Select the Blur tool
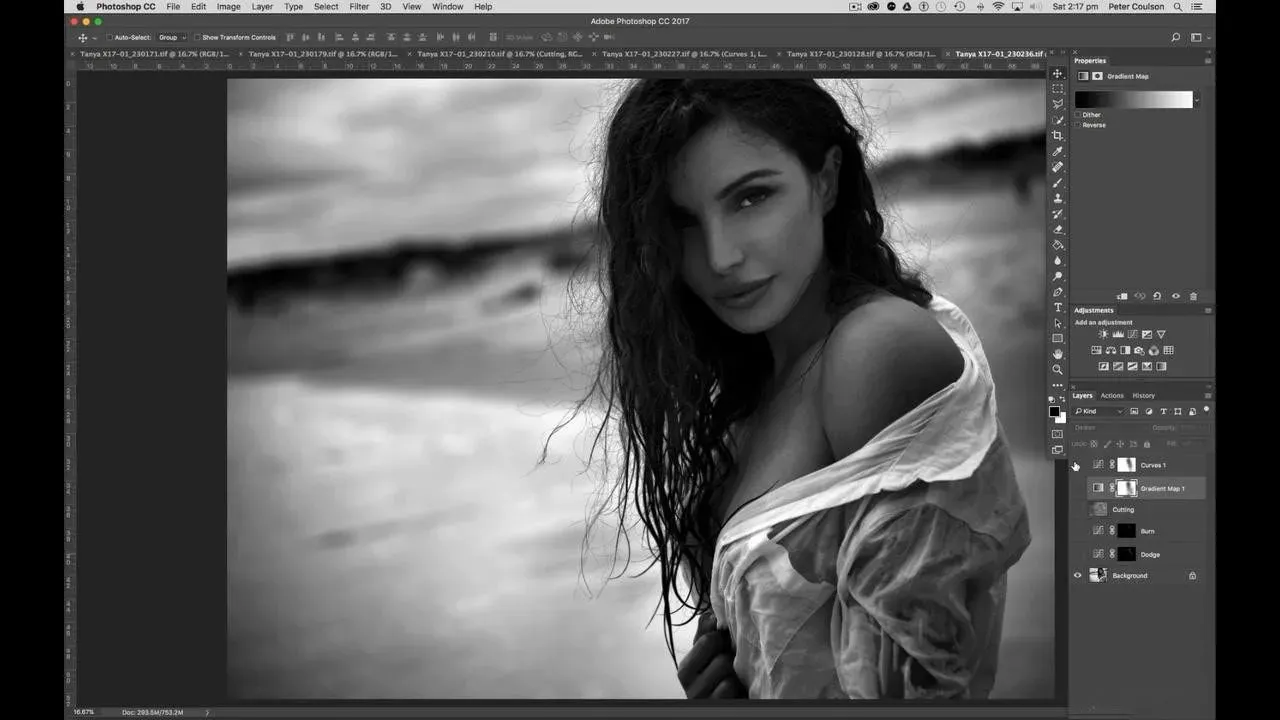Viewport: 1280px width, 720px height. point(1058,261)
